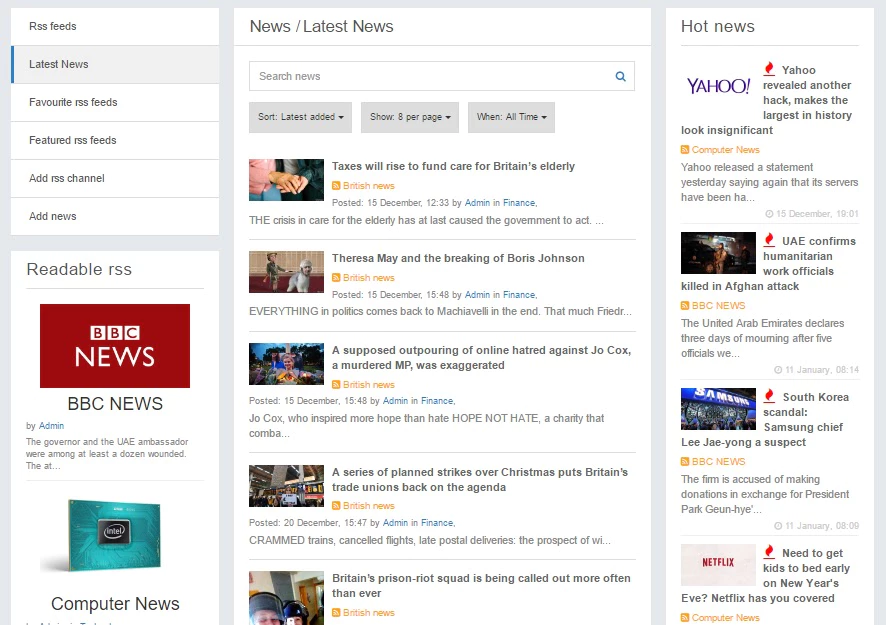Go to Add rss channel
The image size is (886, 625).
[67, 178]
